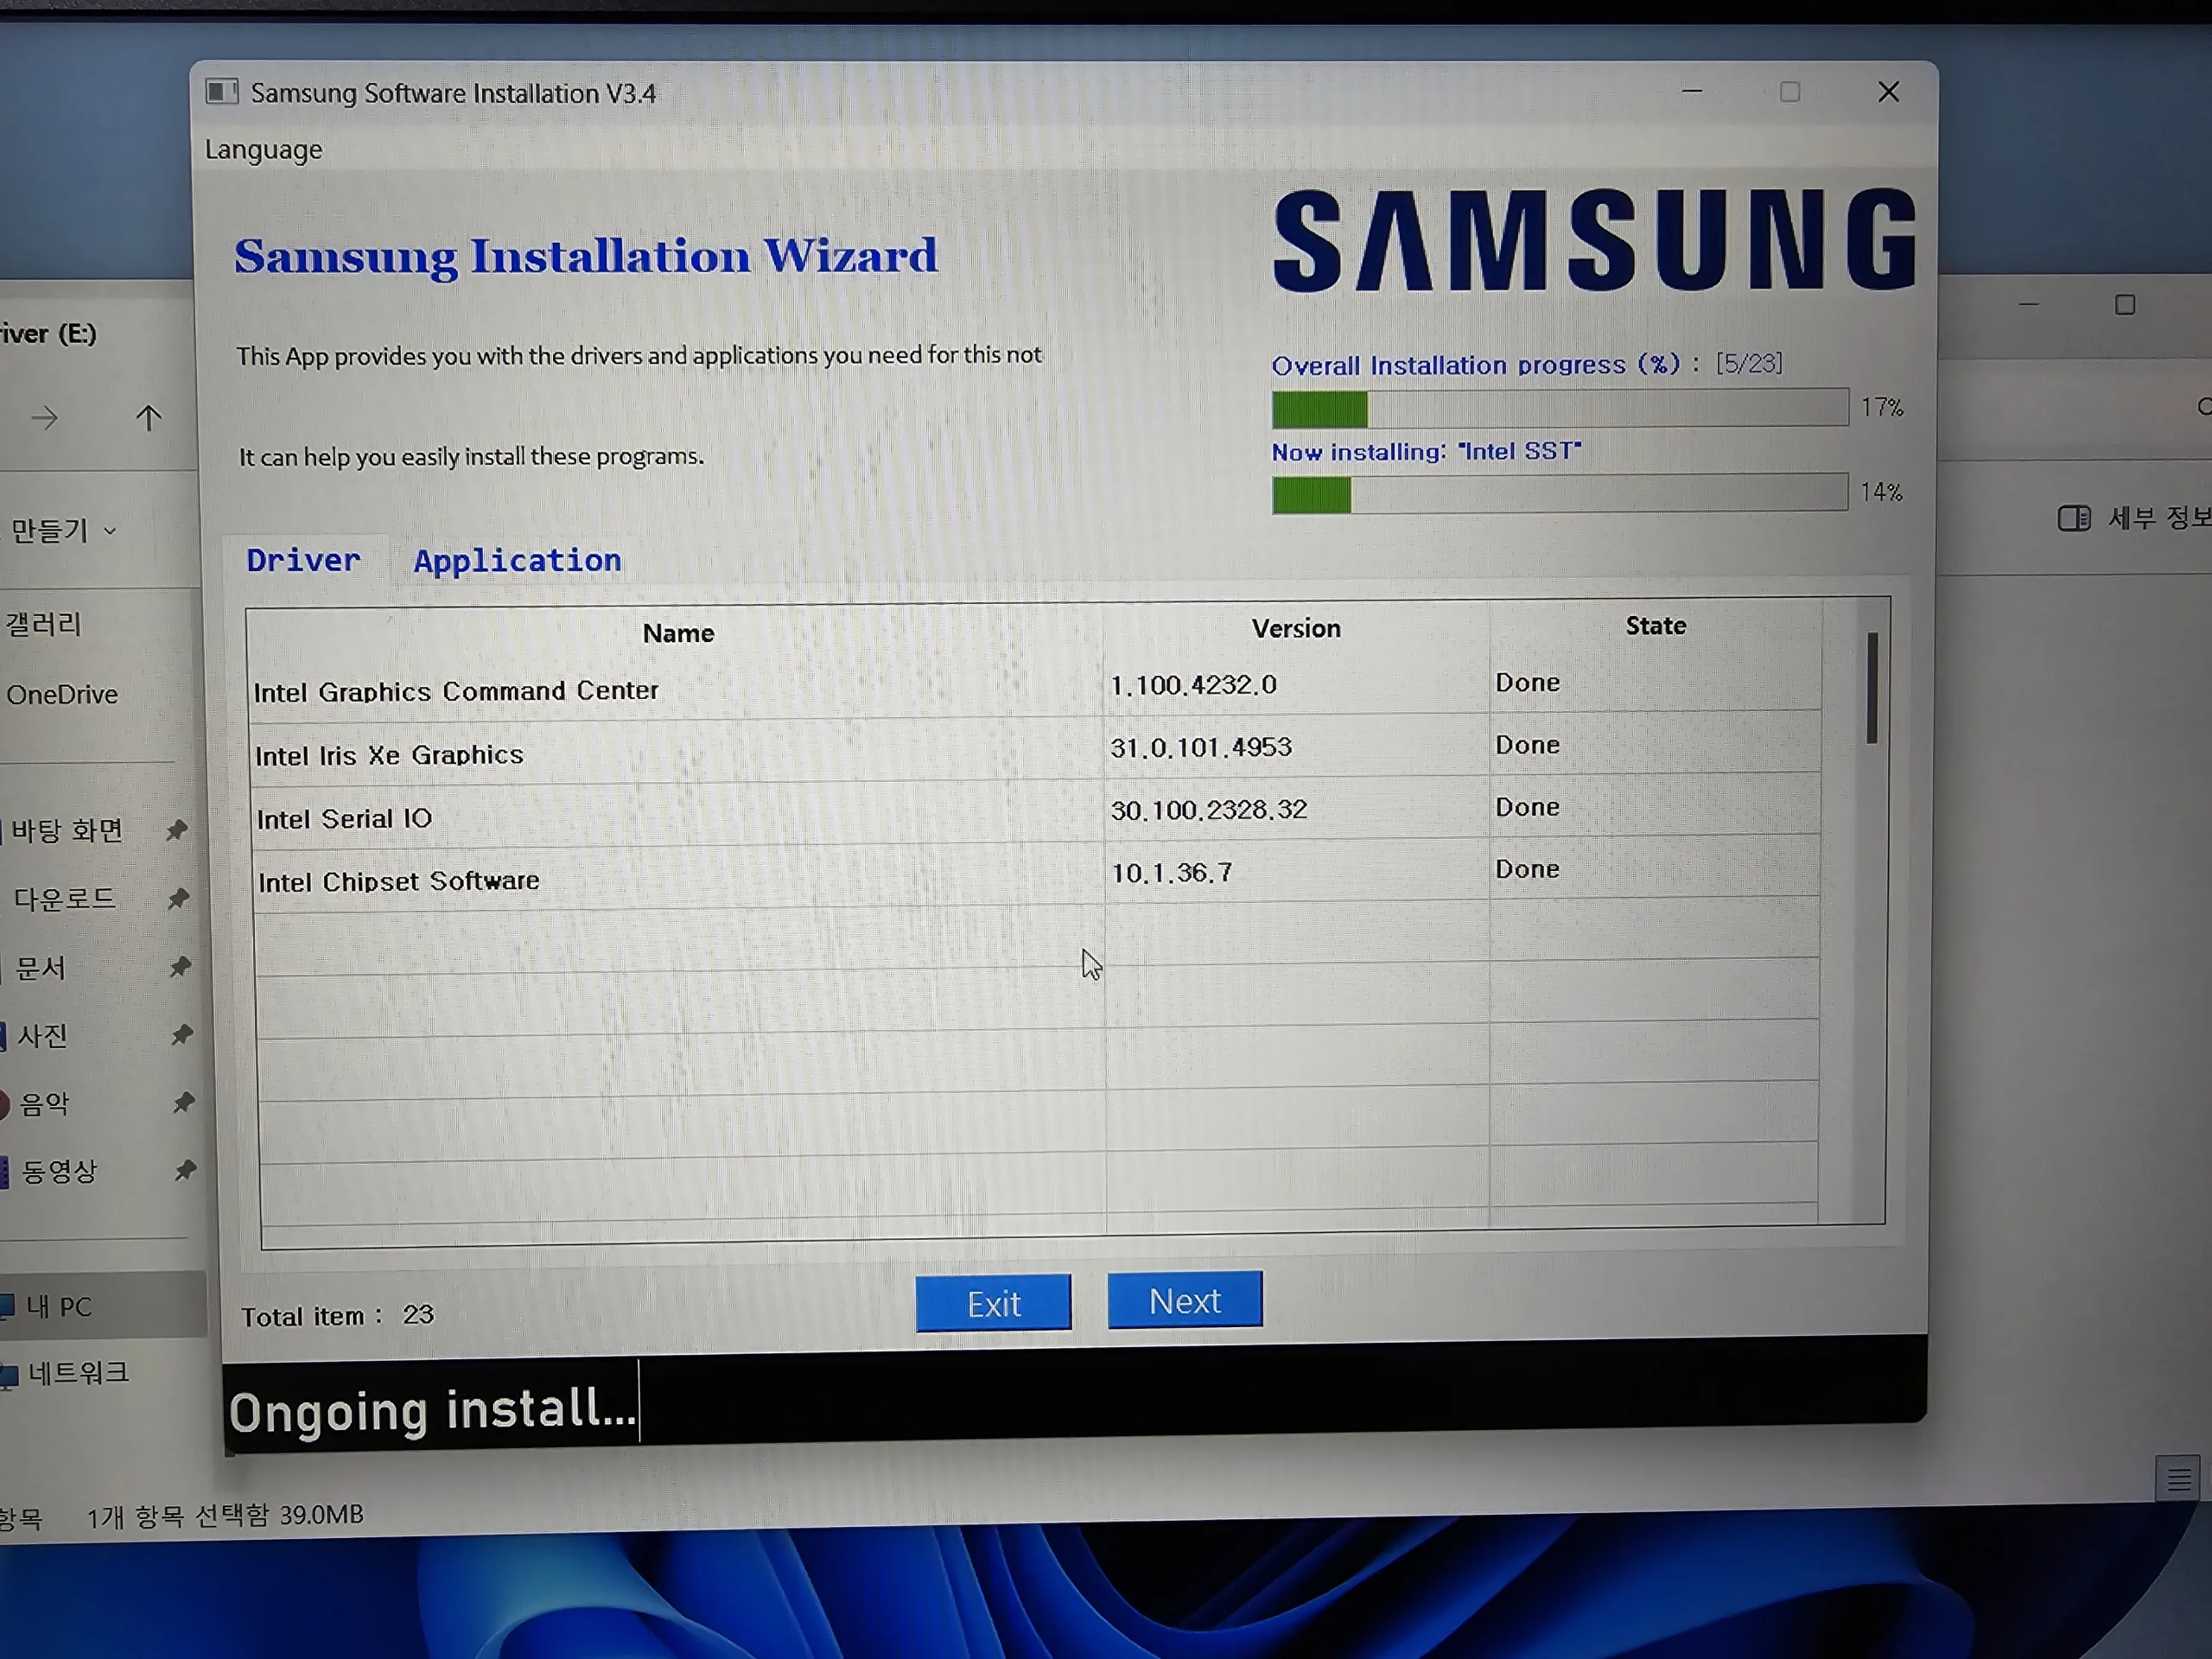Click the Intel SST installing progress bar
2212x1659 pixels.
point(1559,493)
